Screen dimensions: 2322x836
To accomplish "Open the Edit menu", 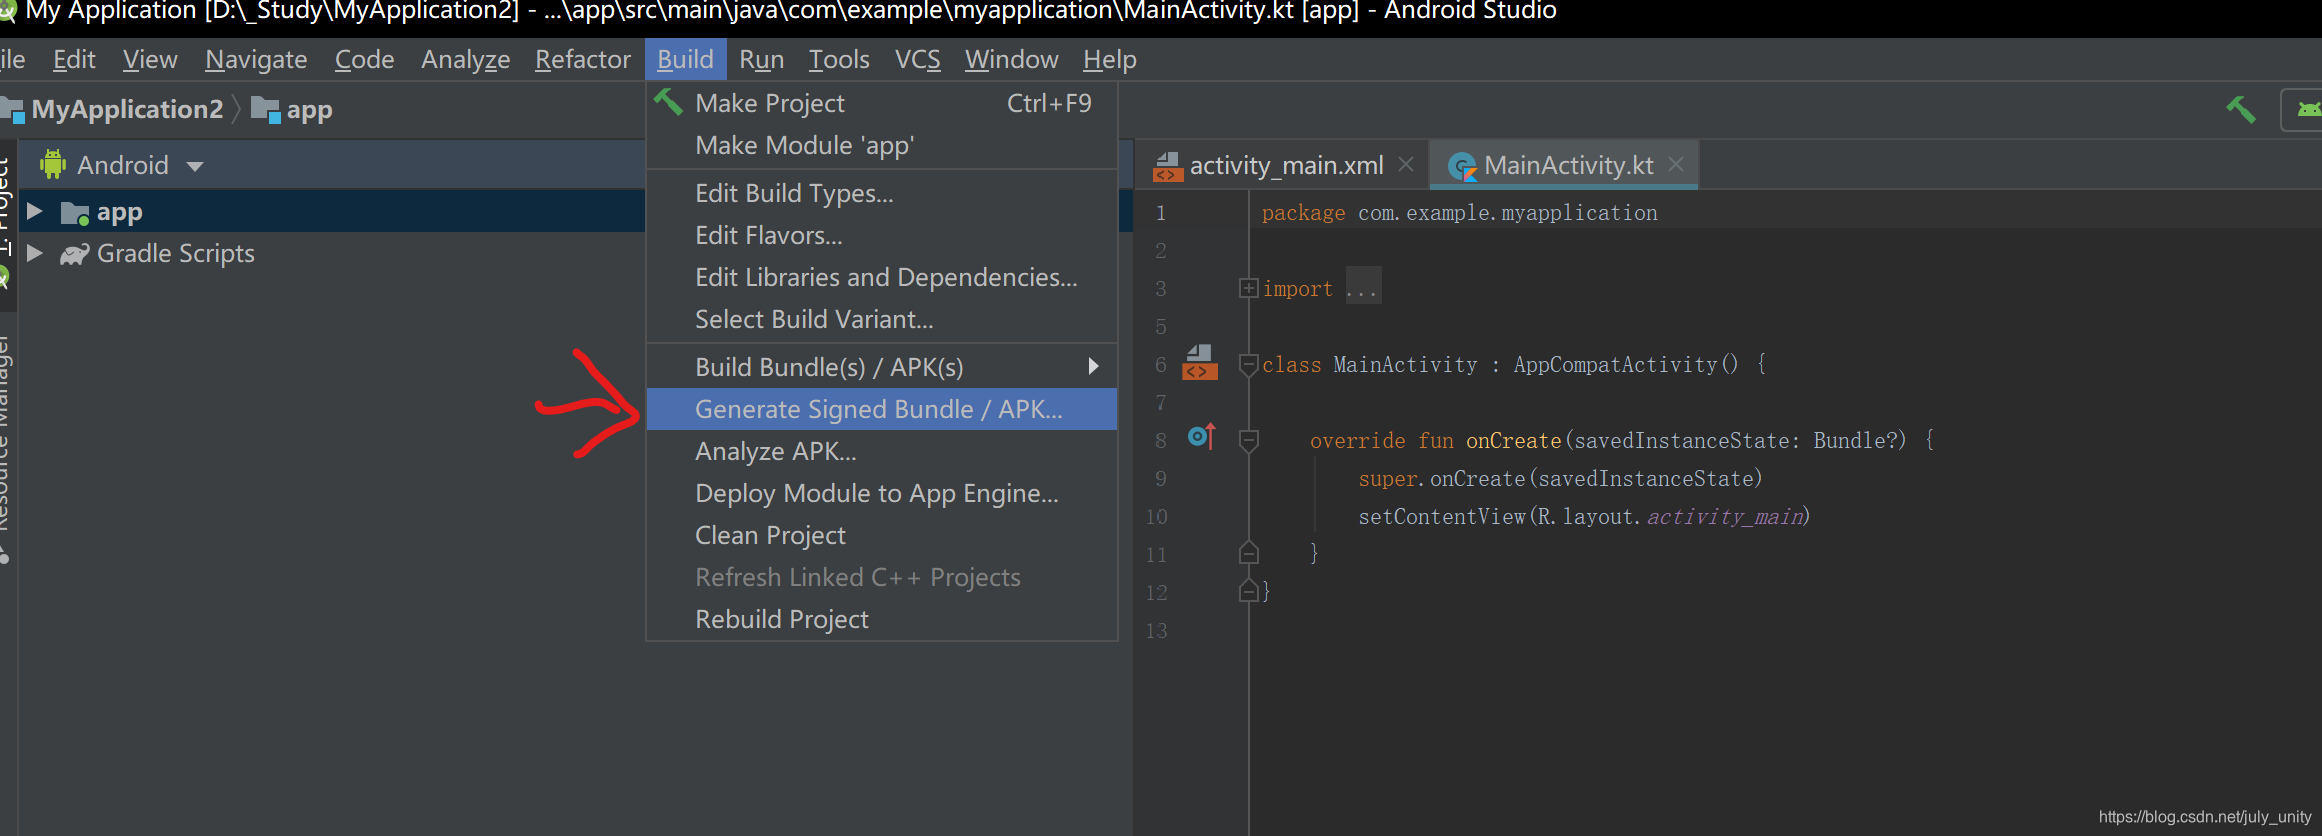I will tap(74, 60).
